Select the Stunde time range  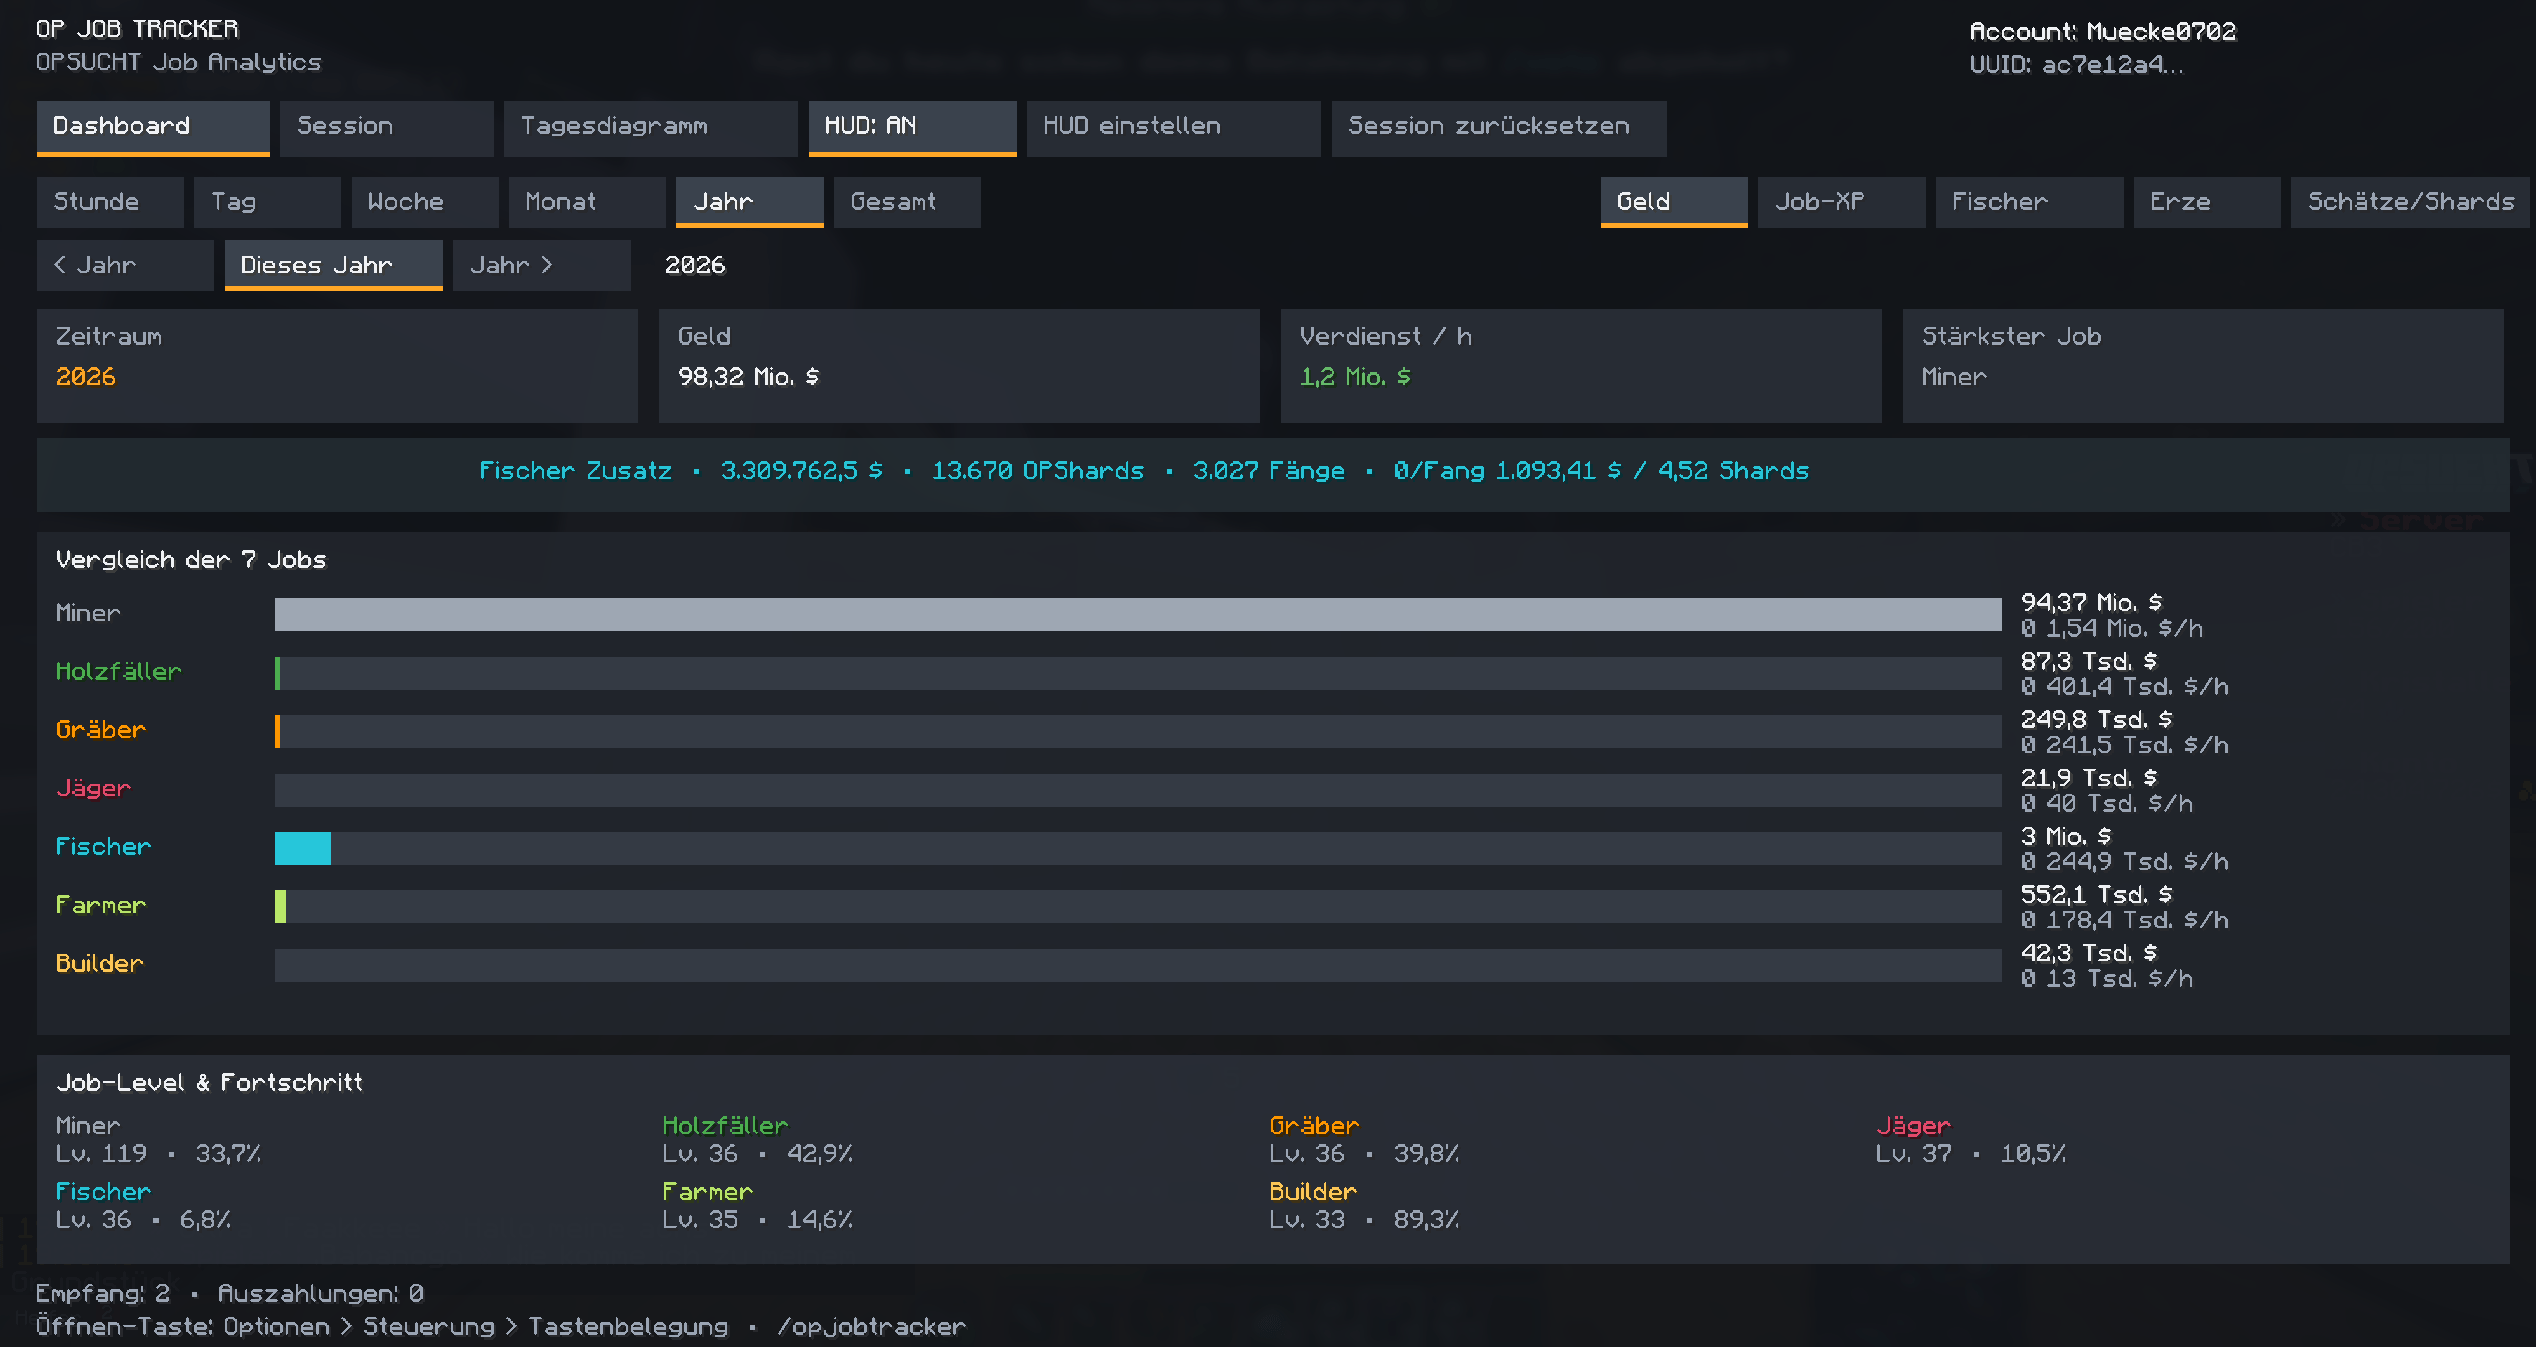coord(110,202)
